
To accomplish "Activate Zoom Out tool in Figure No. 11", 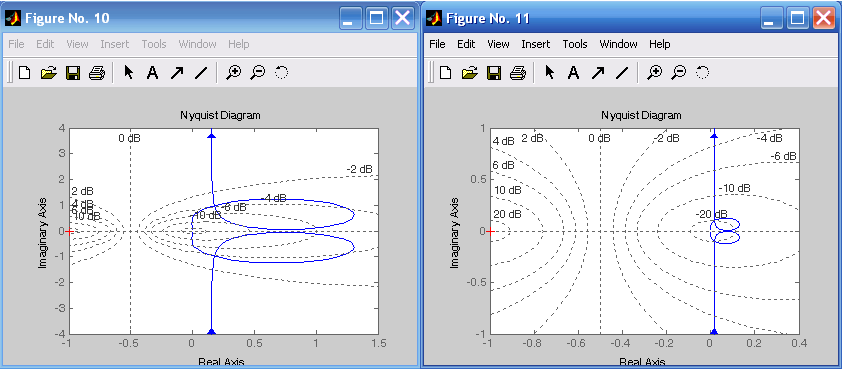I will pyautogui.click(x=679, y=73).
